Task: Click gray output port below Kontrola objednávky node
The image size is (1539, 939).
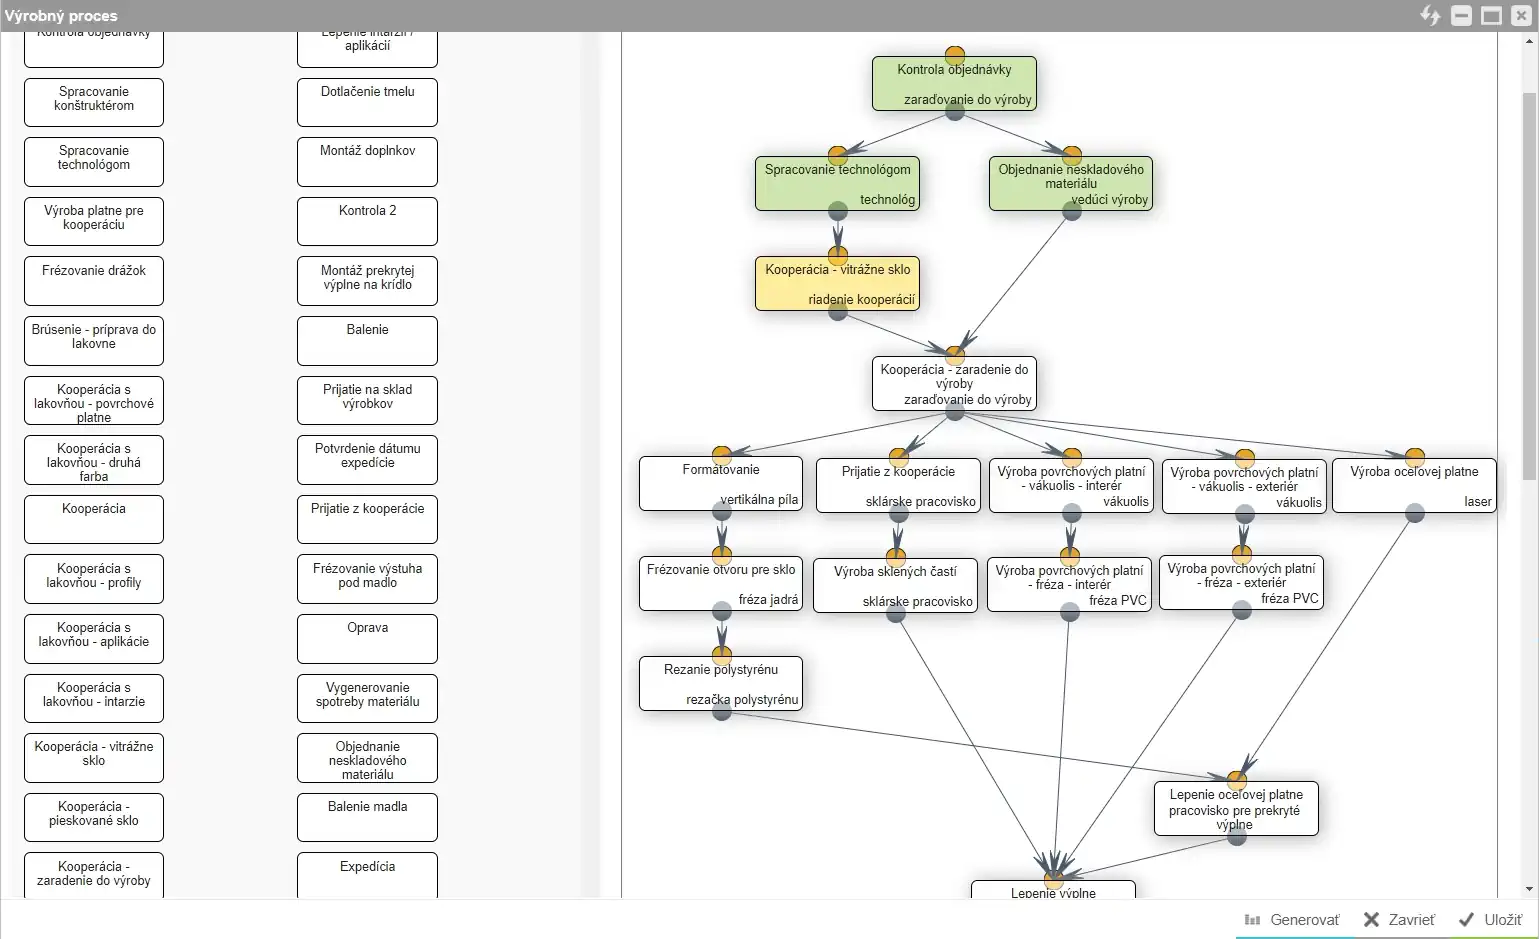Action: pyautogui.click(x=955, y=111)
